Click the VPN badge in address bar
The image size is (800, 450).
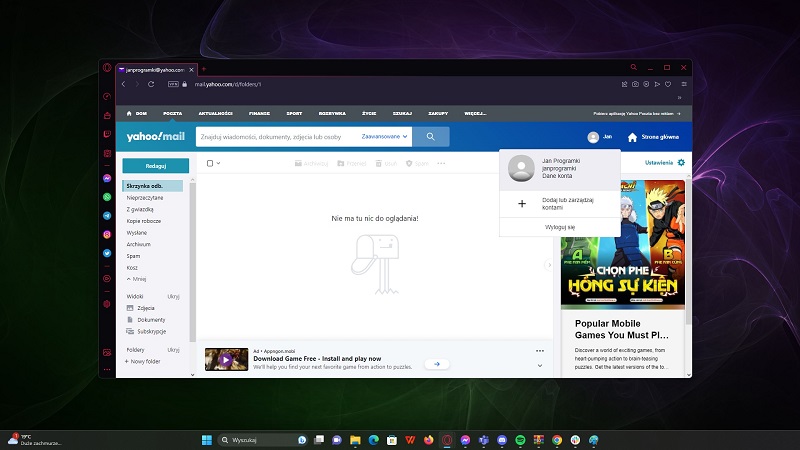173,84
